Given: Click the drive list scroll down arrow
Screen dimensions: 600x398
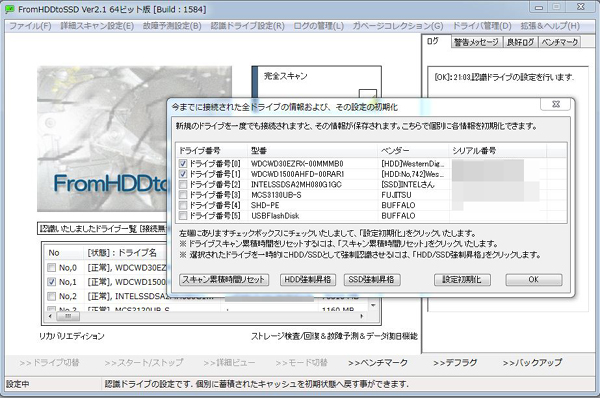Looking at the screenshot, I should 373,305.
